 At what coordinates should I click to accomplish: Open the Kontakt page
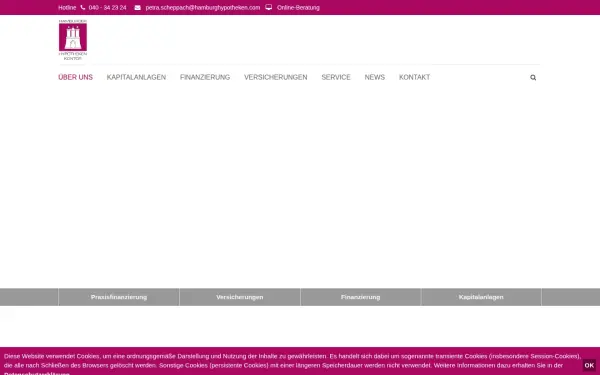[x=414, y=77]
